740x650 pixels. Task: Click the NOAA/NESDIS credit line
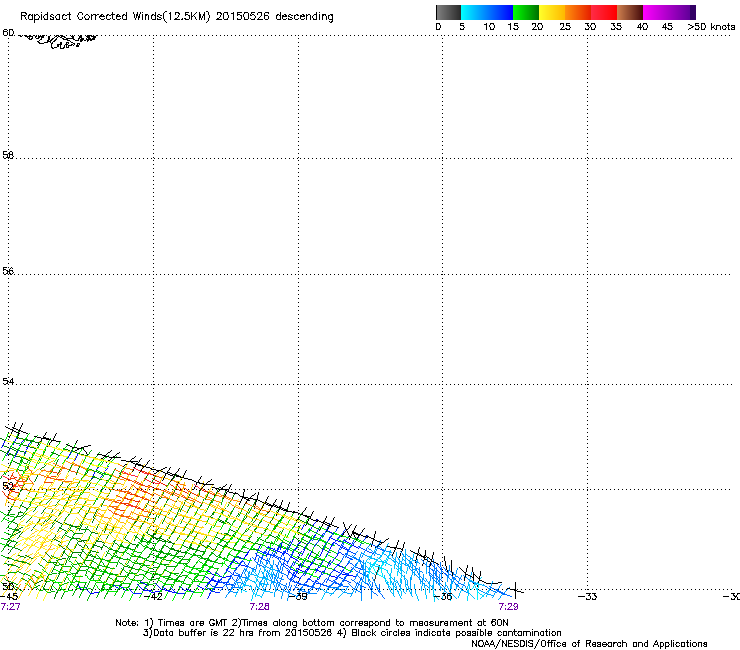(589, 644)
